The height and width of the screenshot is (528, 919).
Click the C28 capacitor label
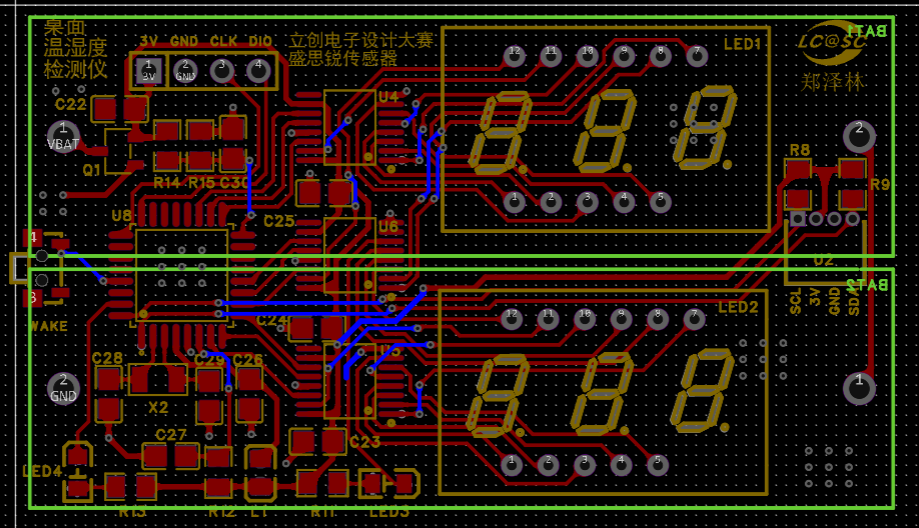107,358
